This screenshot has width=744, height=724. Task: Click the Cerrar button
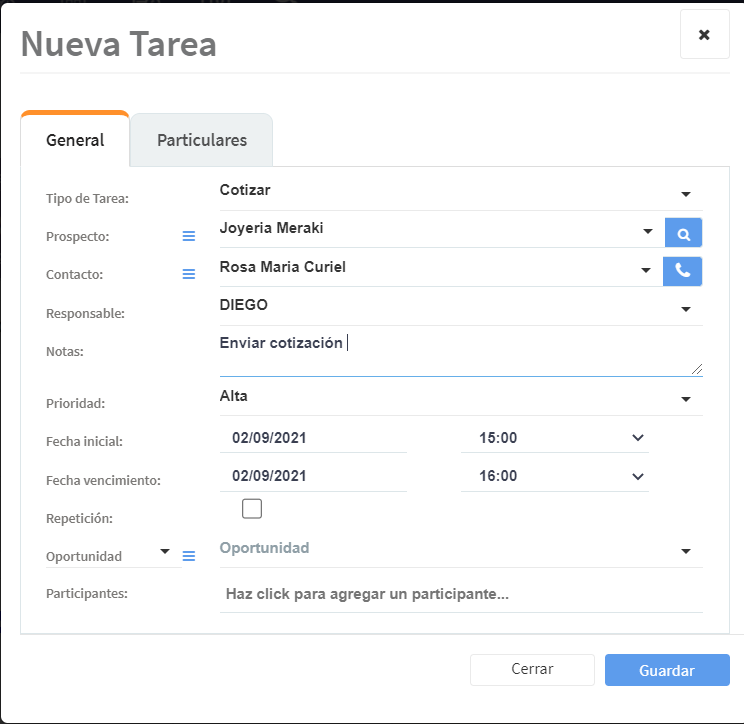click(x=532, y=670)
